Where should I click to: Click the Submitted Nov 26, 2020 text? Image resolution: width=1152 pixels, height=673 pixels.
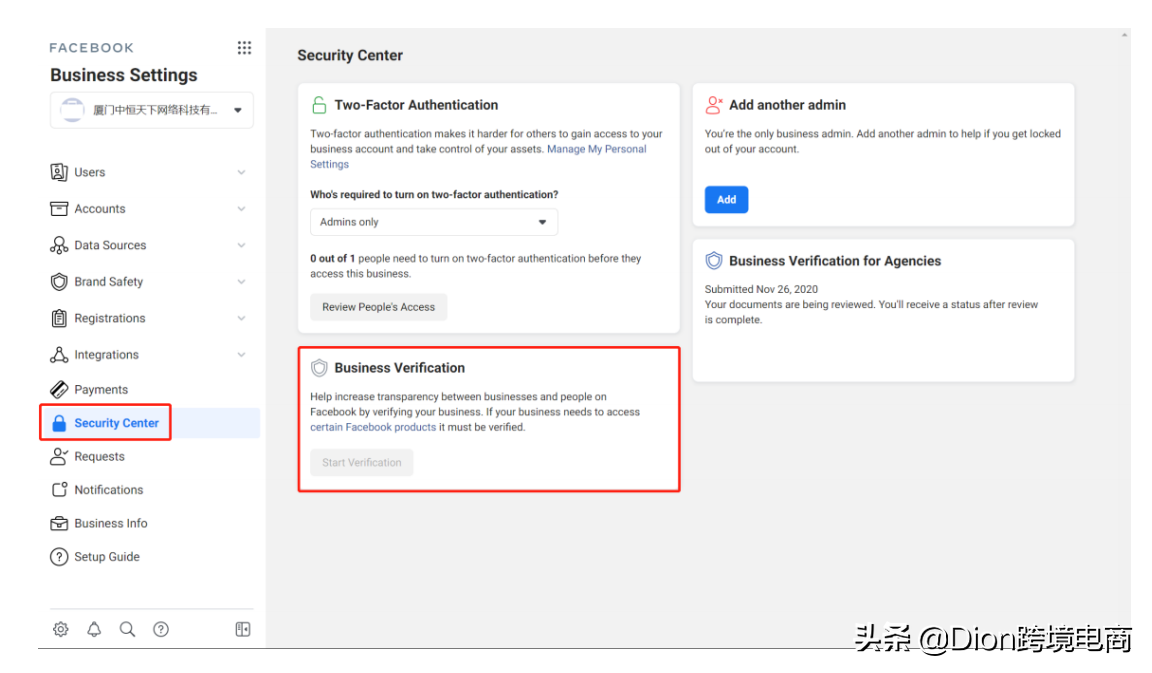[x=761, y=289]
